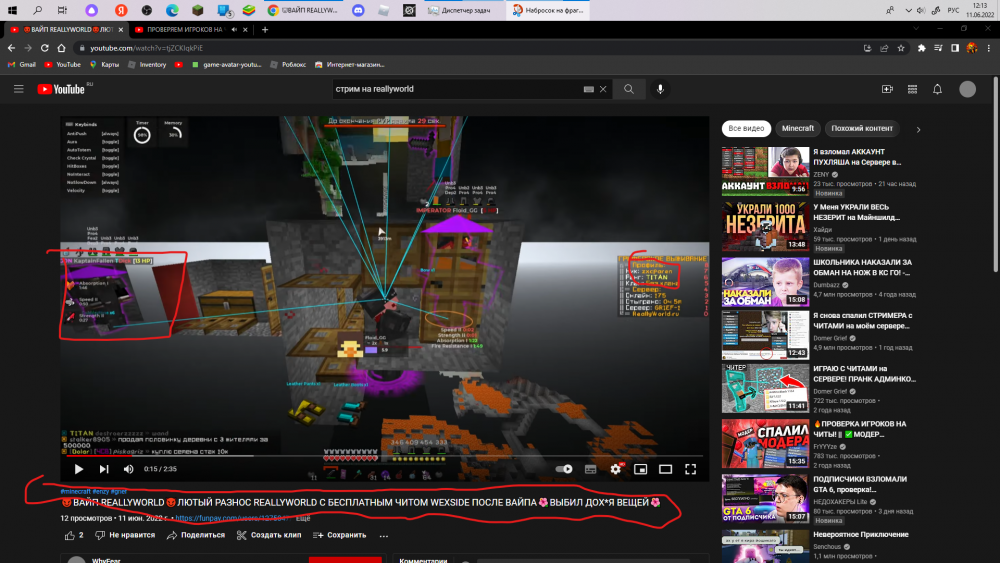Image resolution: width=1000 pixels, height=563 pixels.
Task: Open the three-dot more actions menu under the video
Action: (x=383, y=536)
